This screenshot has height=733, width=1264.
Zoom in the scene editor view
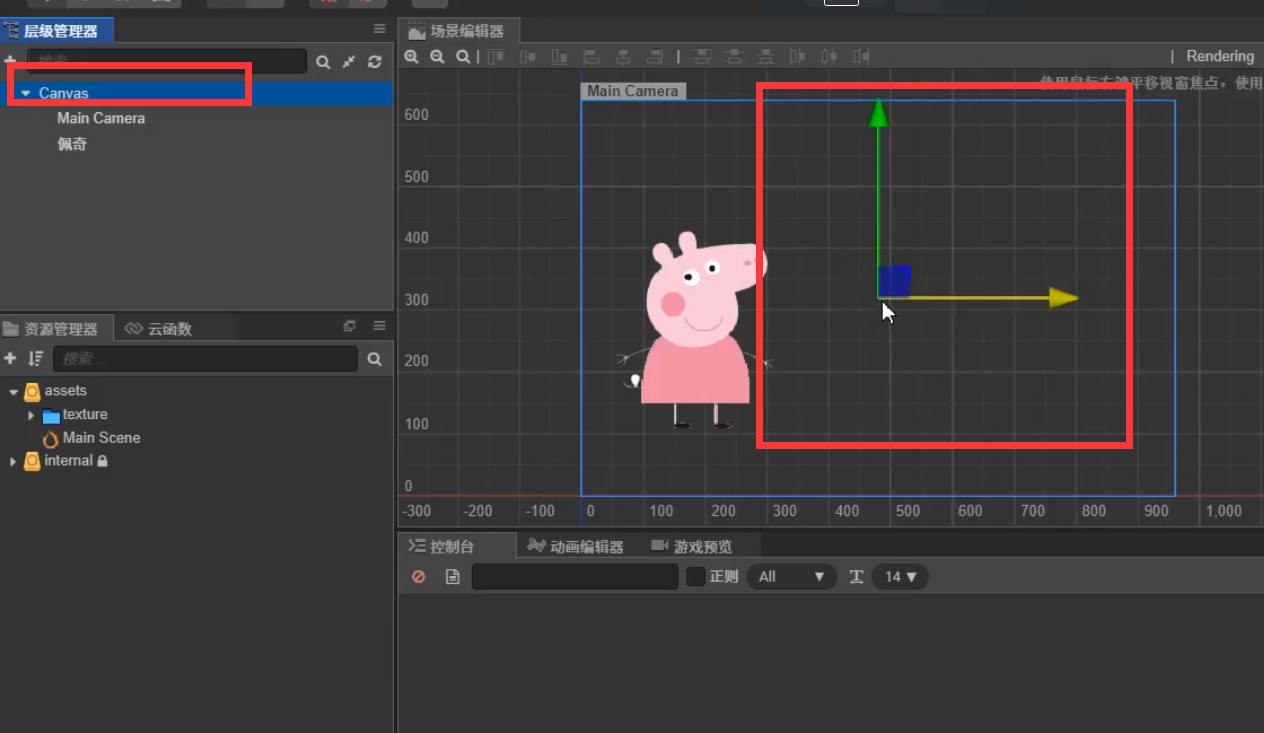pyautogui.click(x=411, y=57)
